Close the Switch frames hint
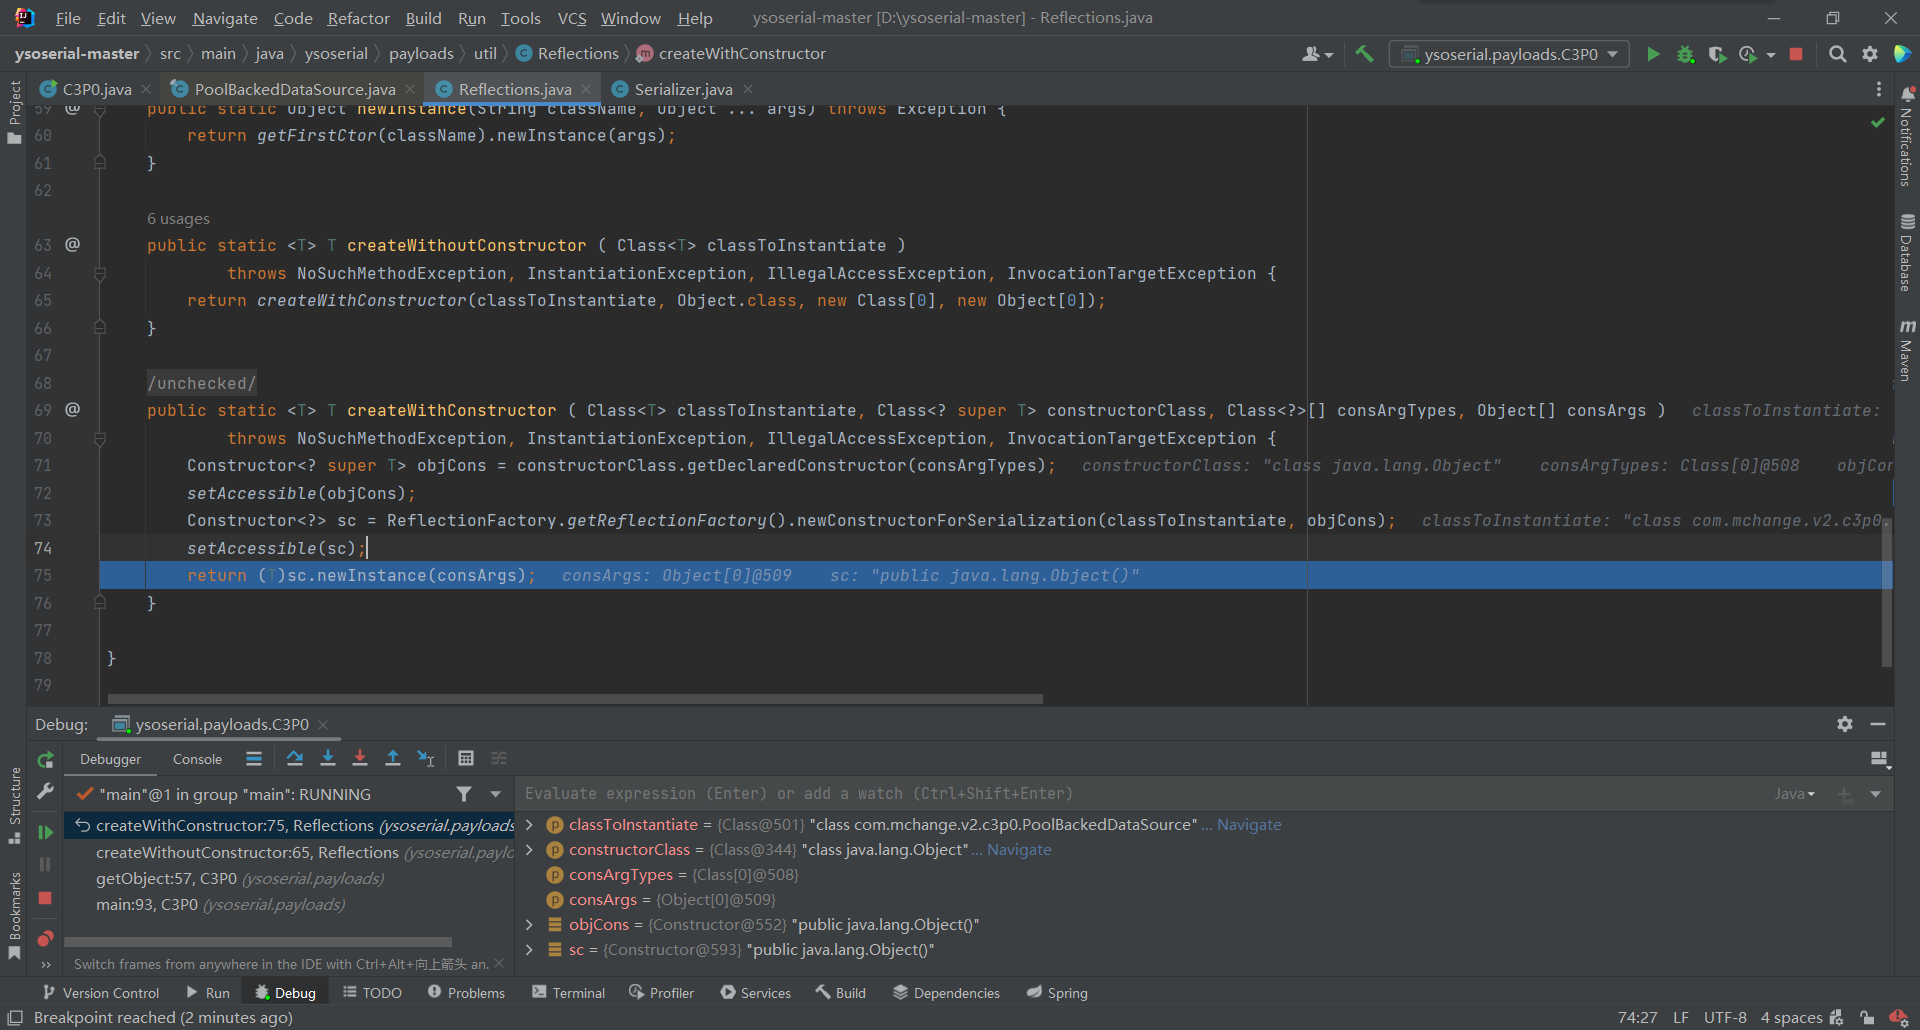This screenshot has height=1030, width=1920. pos(499,964)
